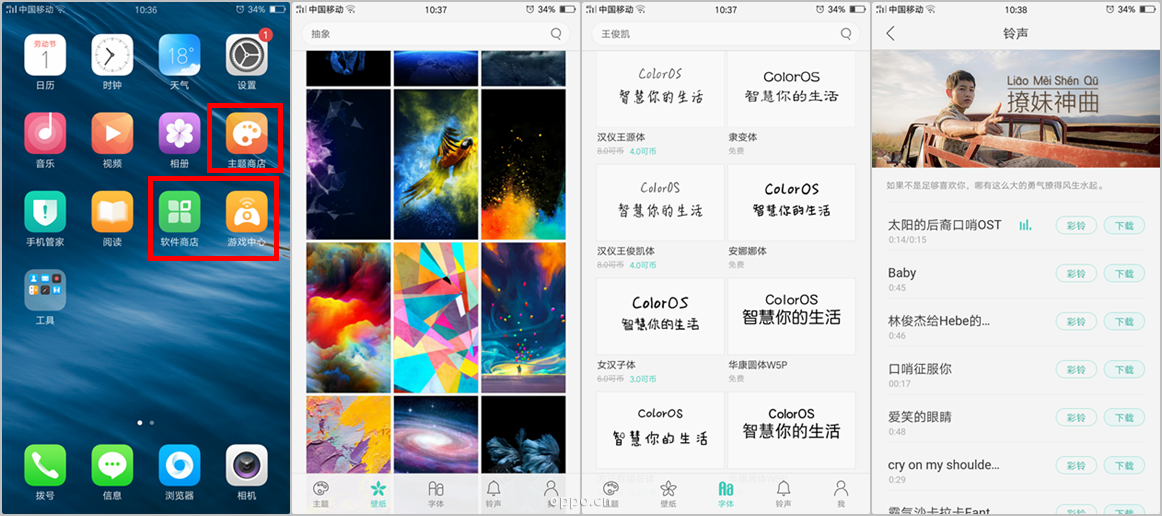The height and width of the screenshot is (516, 1162).
Task: Open the 汉仪王源体 font preview
Action: (660, 90)
